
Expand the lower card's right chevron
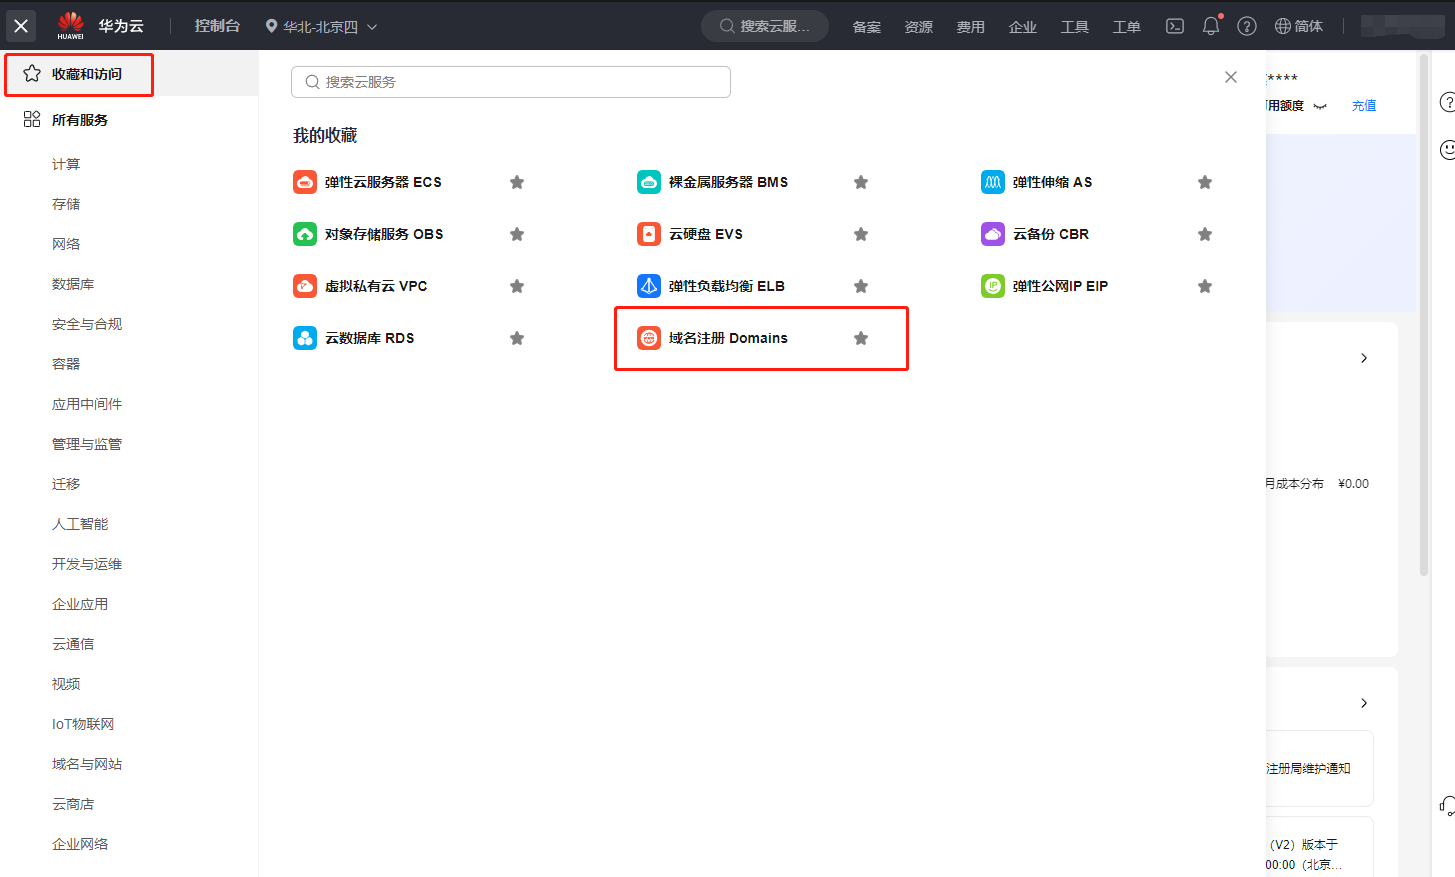(1364, 703)
